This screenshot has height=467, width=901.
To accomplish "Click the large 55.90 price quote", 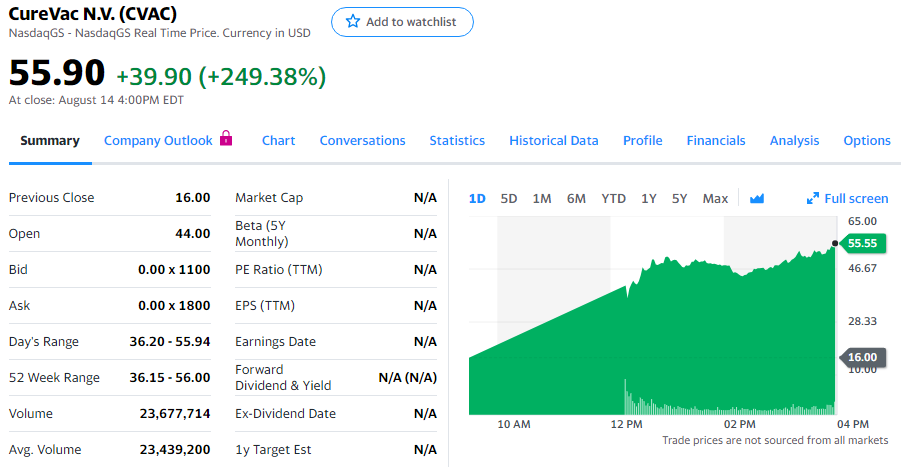I will 57,73.
